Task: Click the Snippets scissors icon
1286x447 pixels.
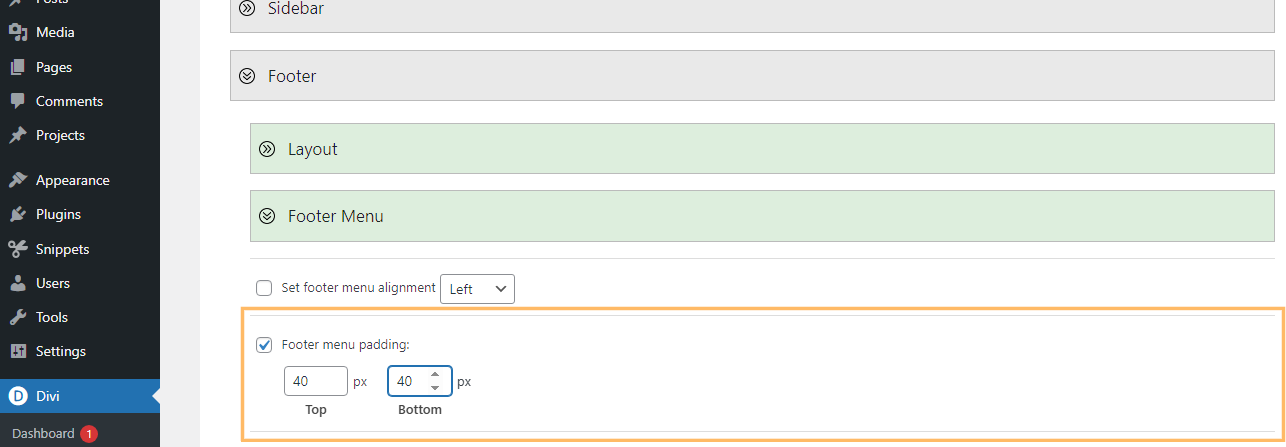Action: [17, 249]
